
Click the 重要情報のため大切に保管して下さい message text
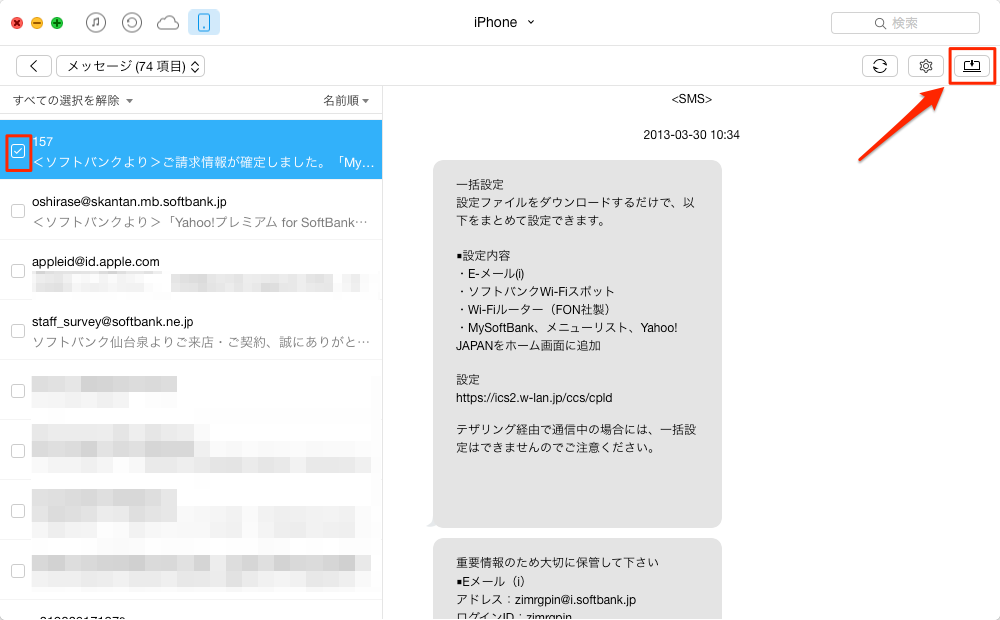tap(557, 563)
